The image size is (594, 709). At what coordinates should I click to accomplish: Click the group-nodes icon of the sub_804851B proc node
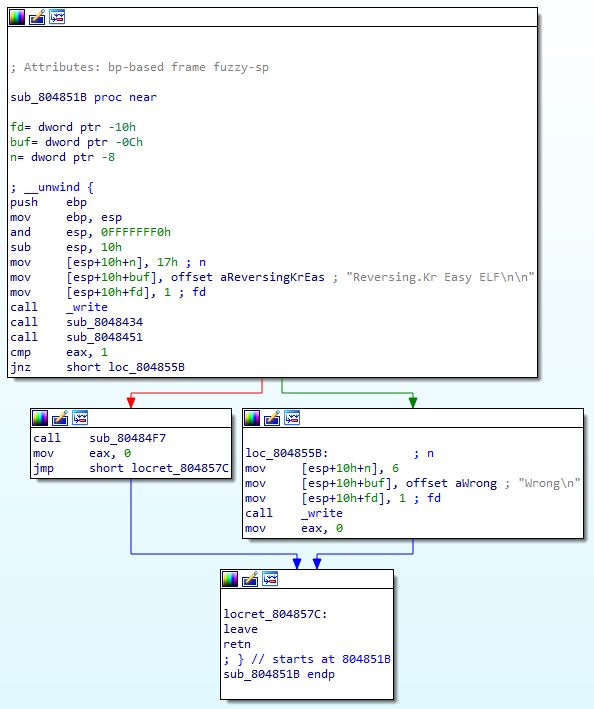coord(57,17)
